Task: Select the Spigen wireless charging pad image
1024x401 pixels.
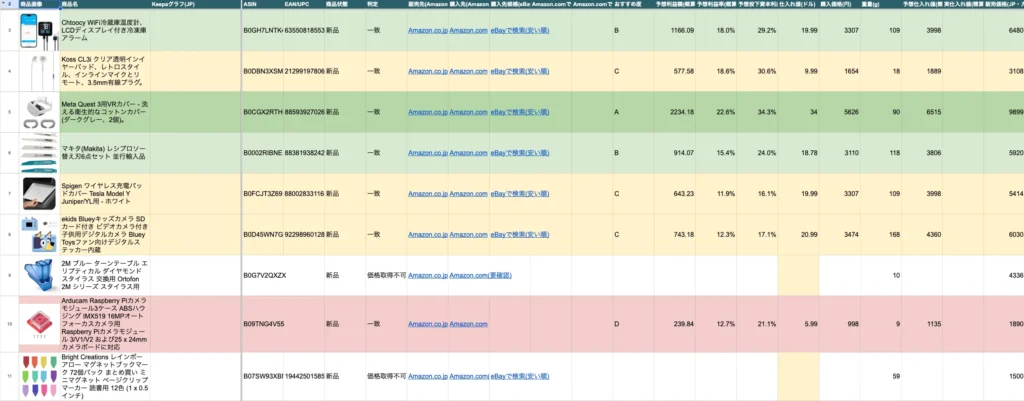Action: (39, 193)
